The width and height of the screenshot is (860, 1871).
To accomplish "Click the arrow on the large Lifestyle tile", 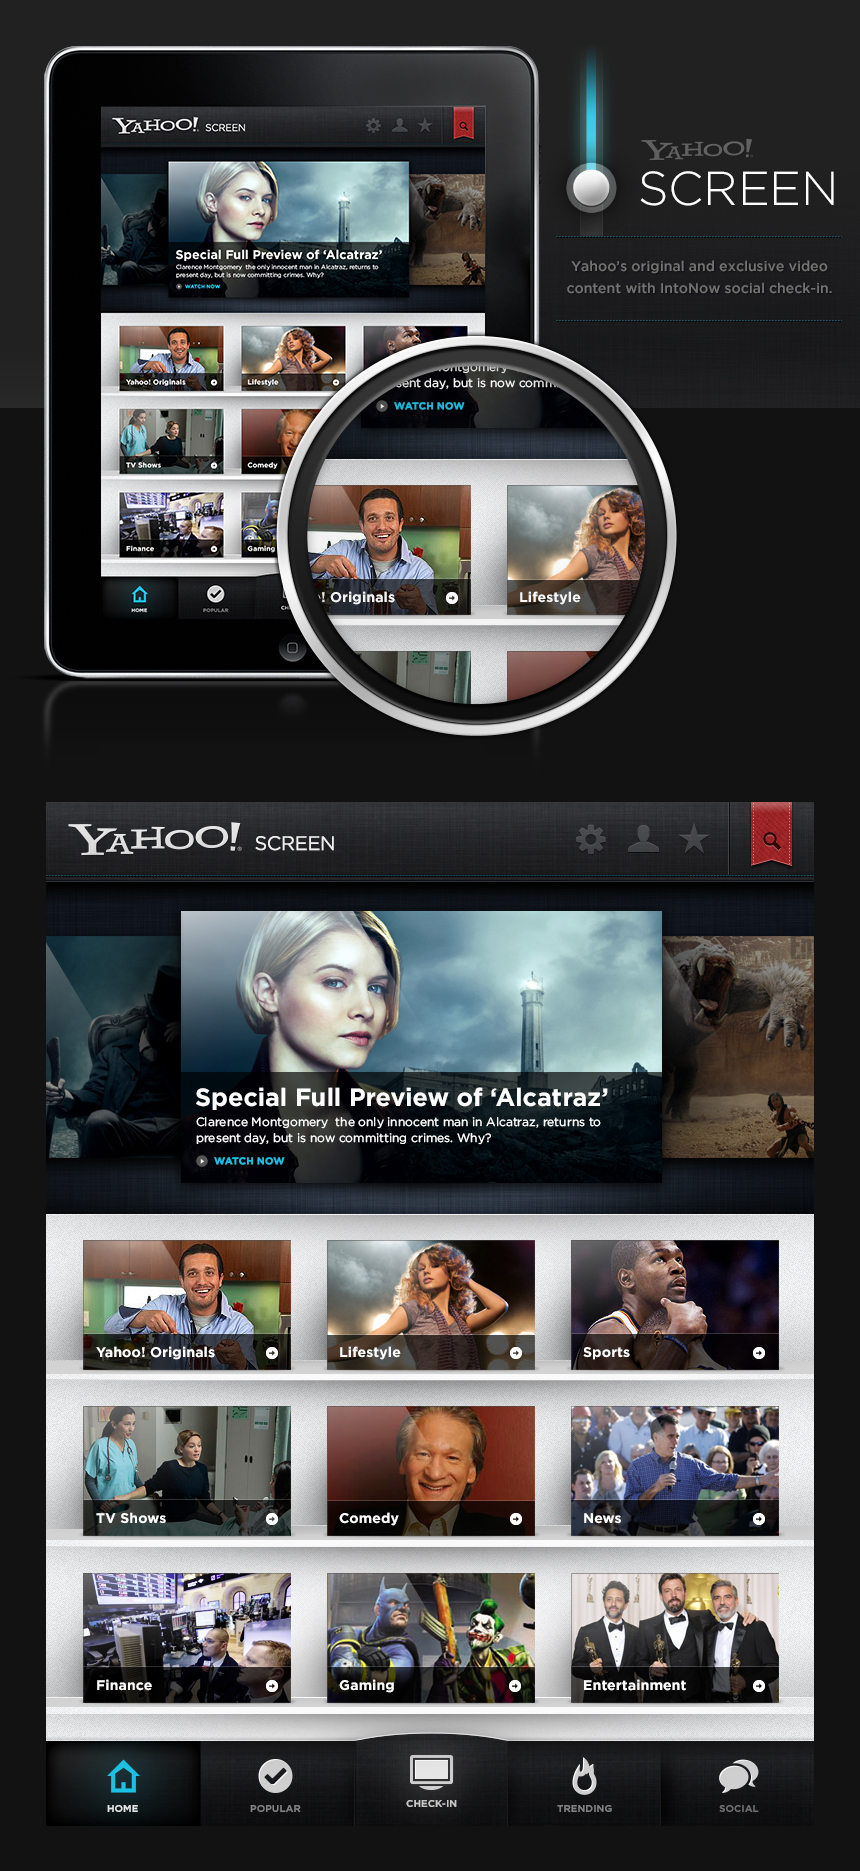I will point(516,1353).
